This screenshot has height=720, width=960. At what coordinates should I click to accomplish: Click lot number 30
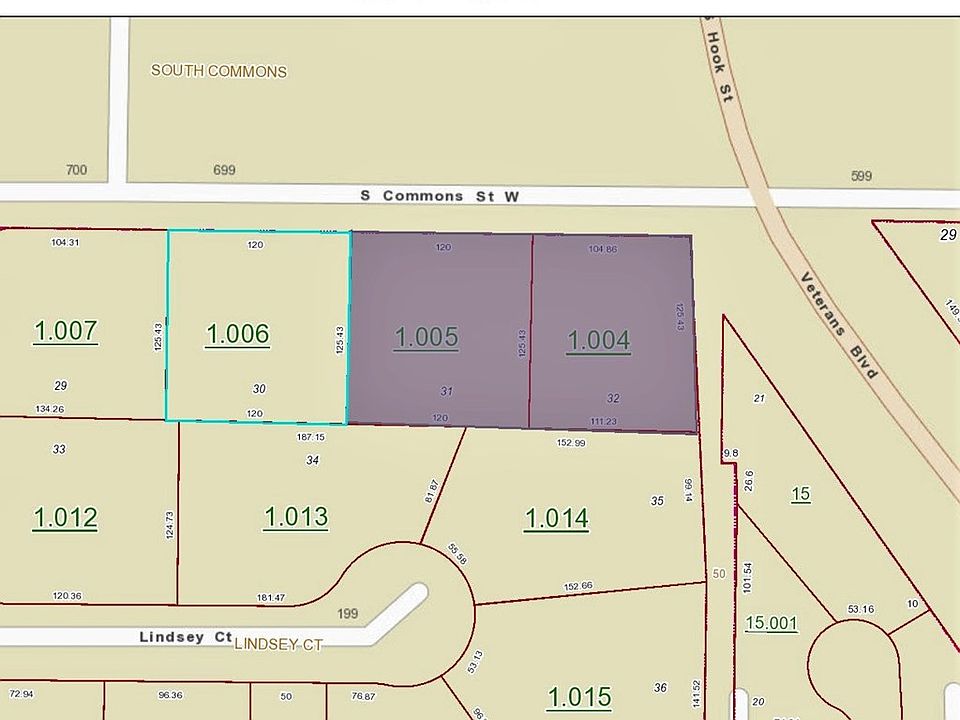[259, 389]
